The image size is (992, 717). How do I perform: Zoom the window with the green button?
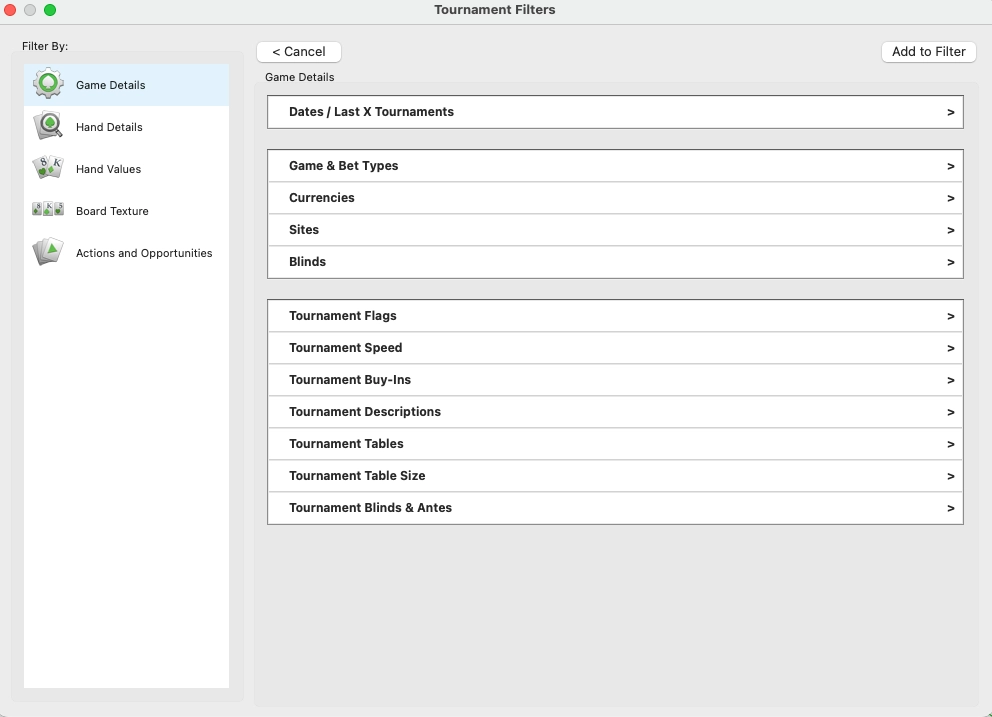(50, 10)
